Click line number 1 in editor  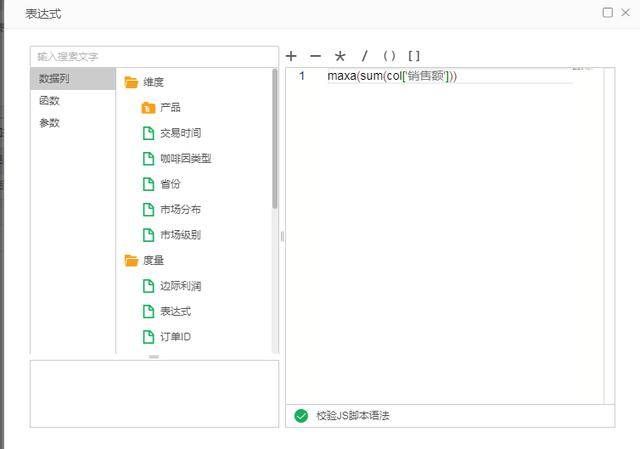(x=302, y=76)
